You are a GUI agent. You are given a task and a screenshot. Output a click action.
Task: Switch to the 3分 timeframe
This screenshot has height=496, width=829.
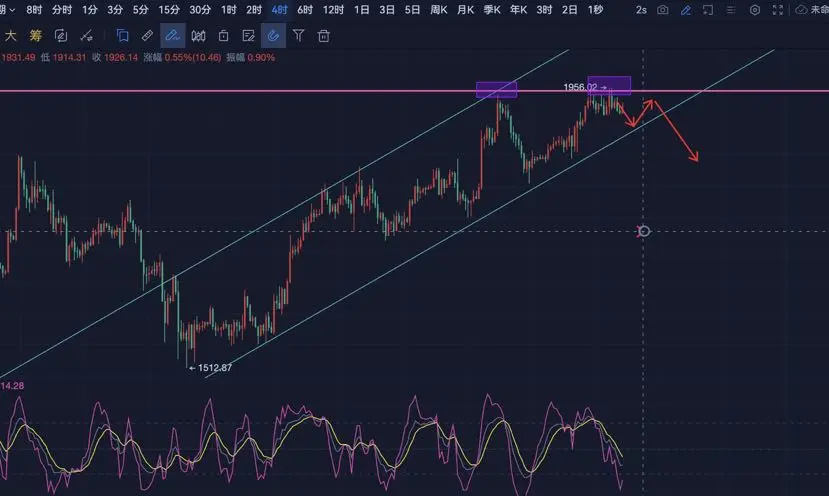pos(115,10)
